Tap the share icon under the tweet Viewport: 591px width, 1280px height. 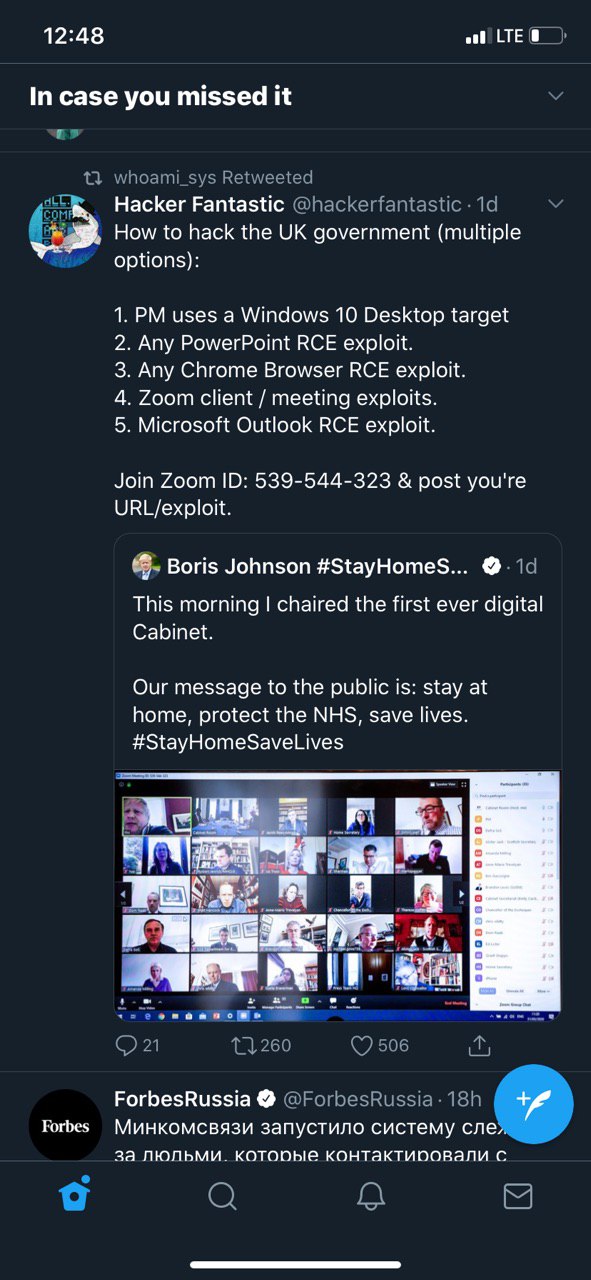[479, 1045]
